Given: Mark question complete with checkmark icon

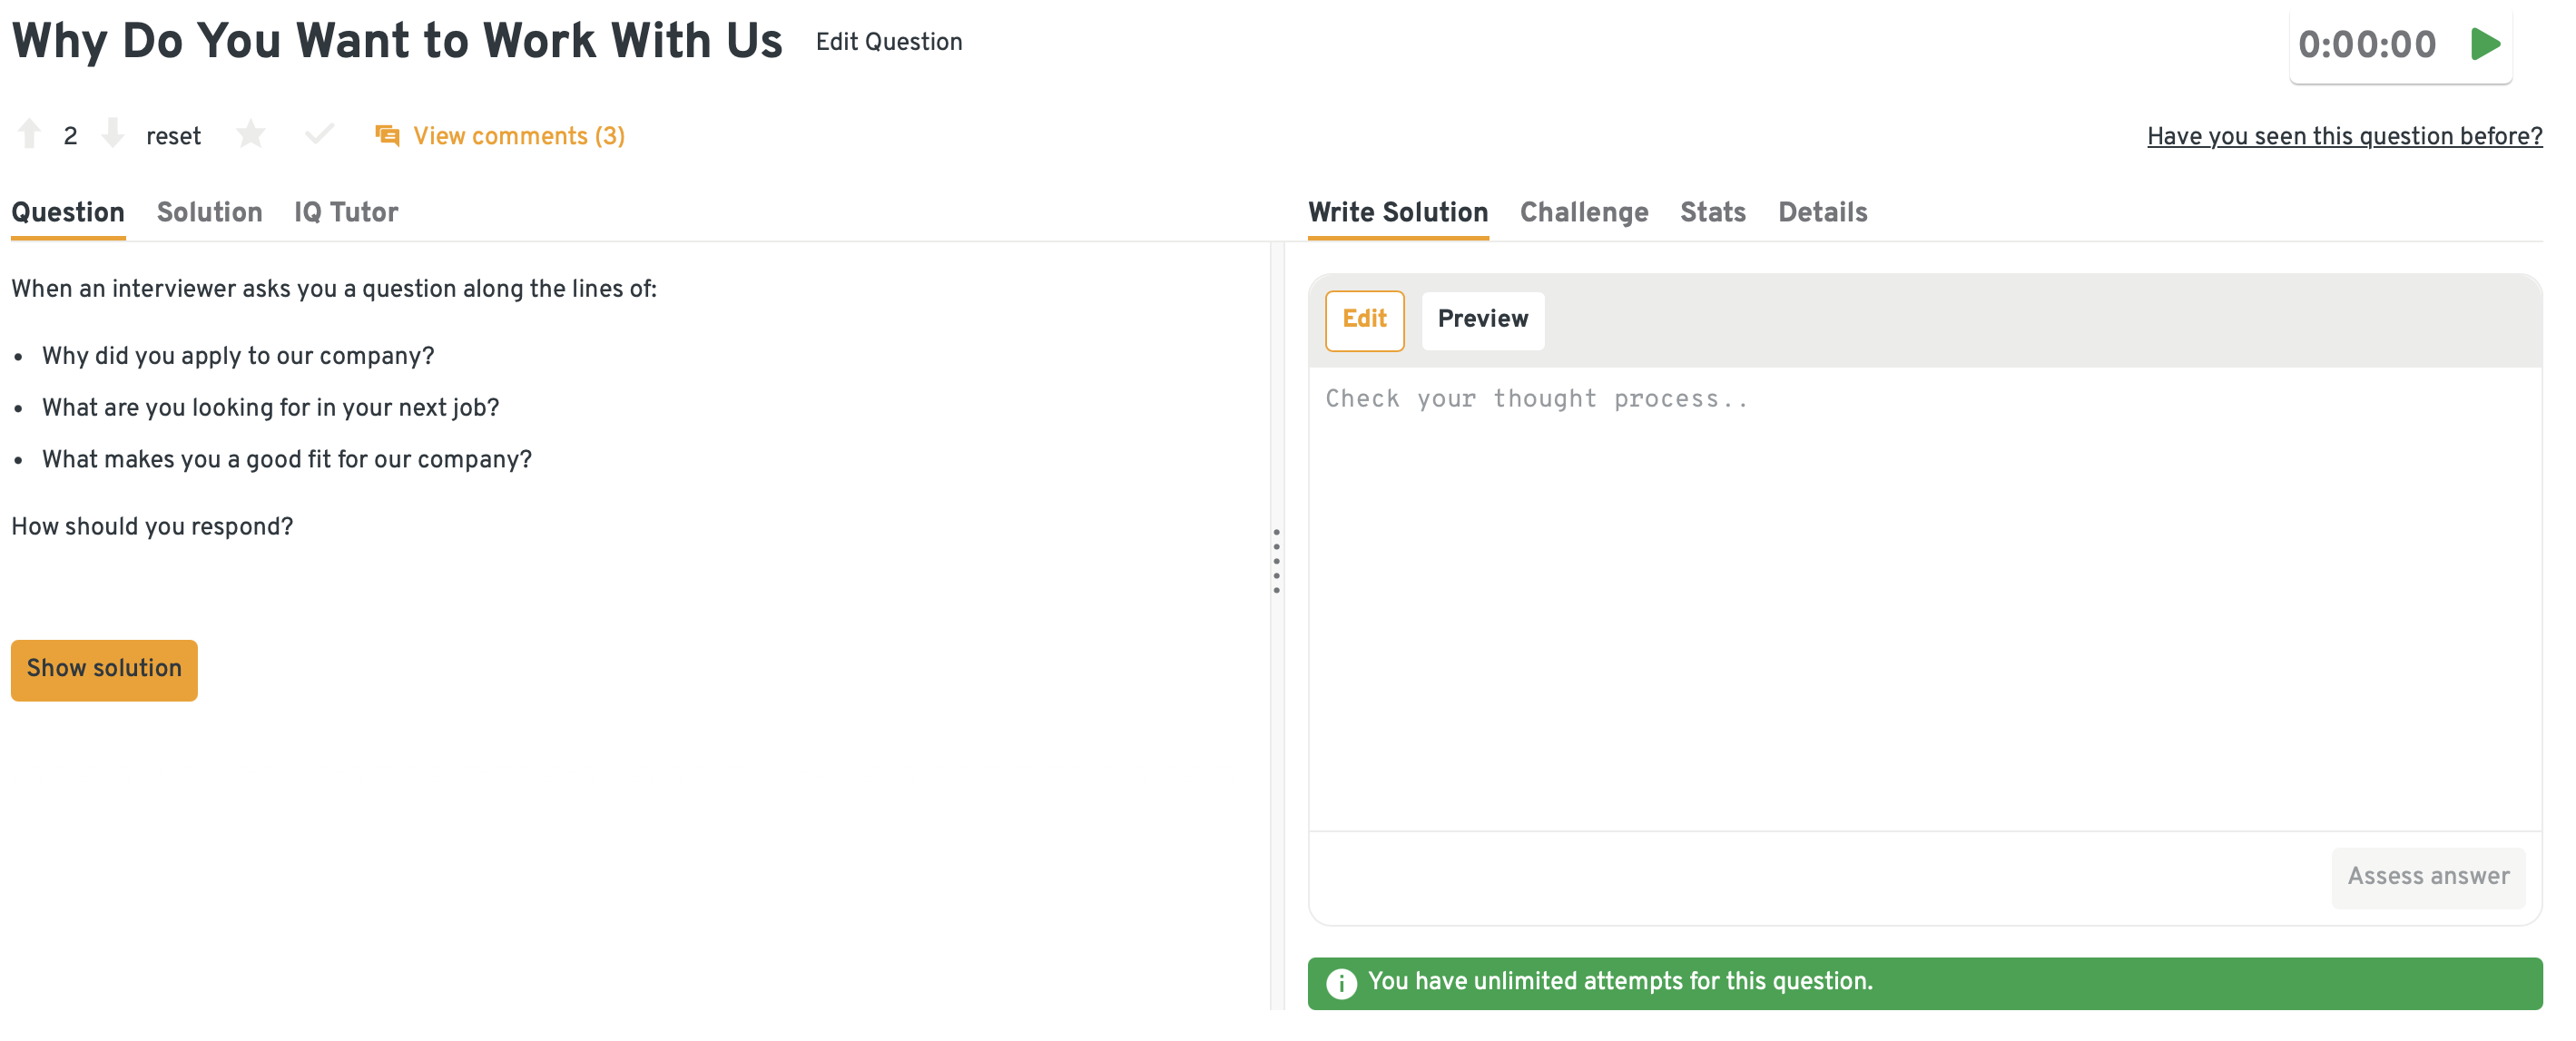Looking at the screenshot, I should pos(319,134).
